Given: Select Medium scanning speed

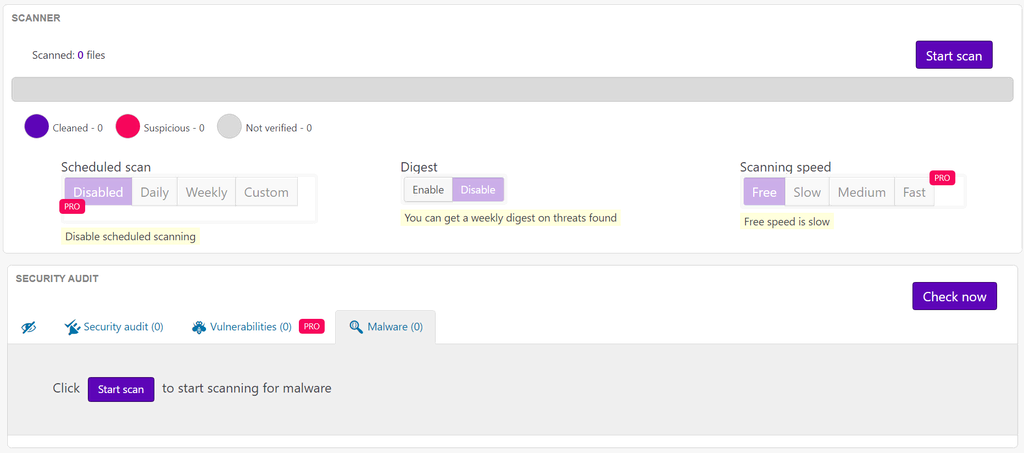Looking at the screenshot, I should [861, 192].
